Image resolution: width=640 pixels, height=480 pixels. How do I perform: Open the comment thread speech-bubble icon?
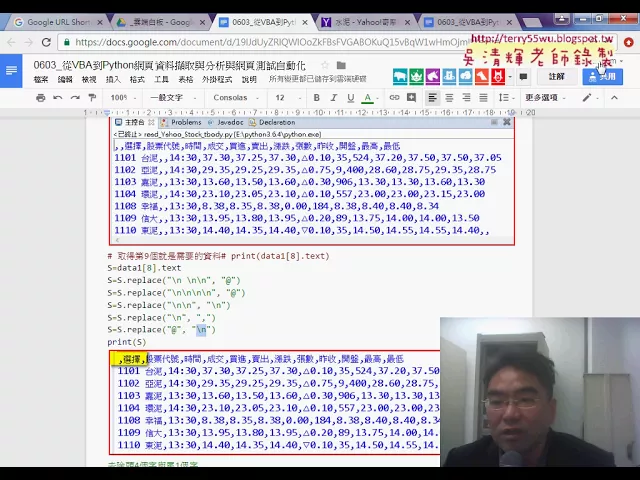523,76
